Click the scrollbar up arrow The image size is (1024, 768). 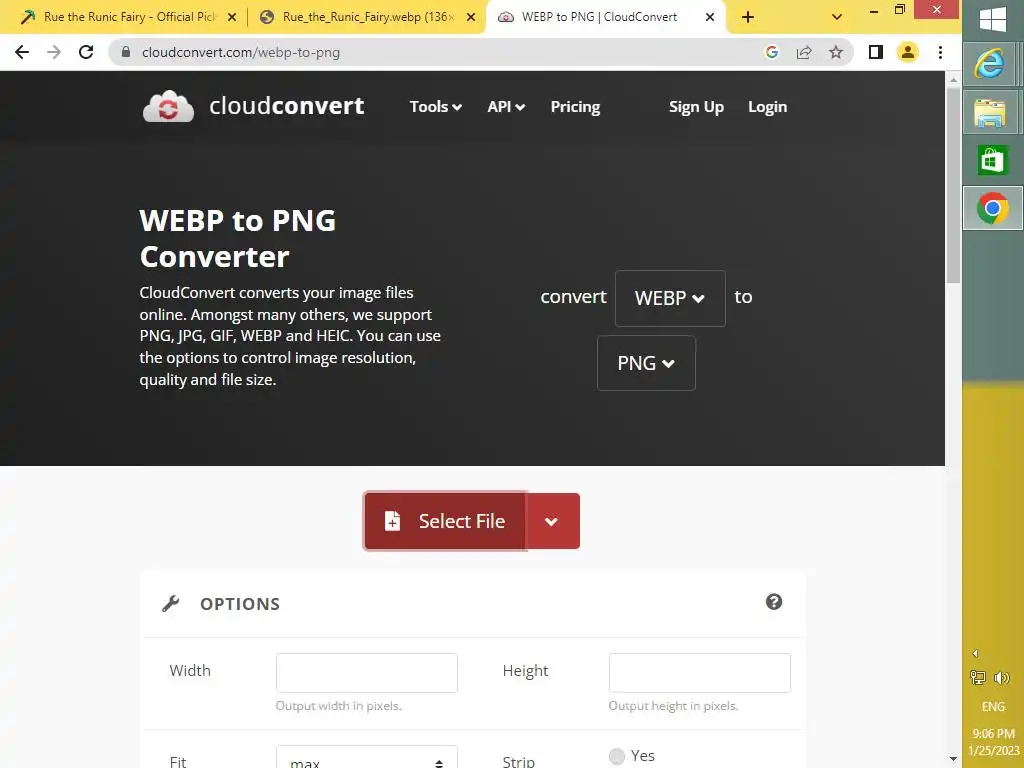[x=953, y=80]
